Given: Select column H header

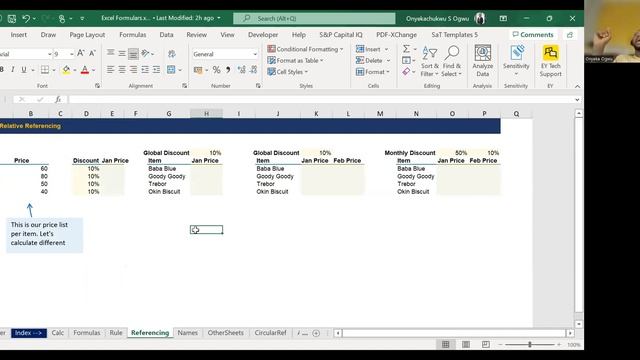Looking at the screenshot, I should tap(206, 113).
